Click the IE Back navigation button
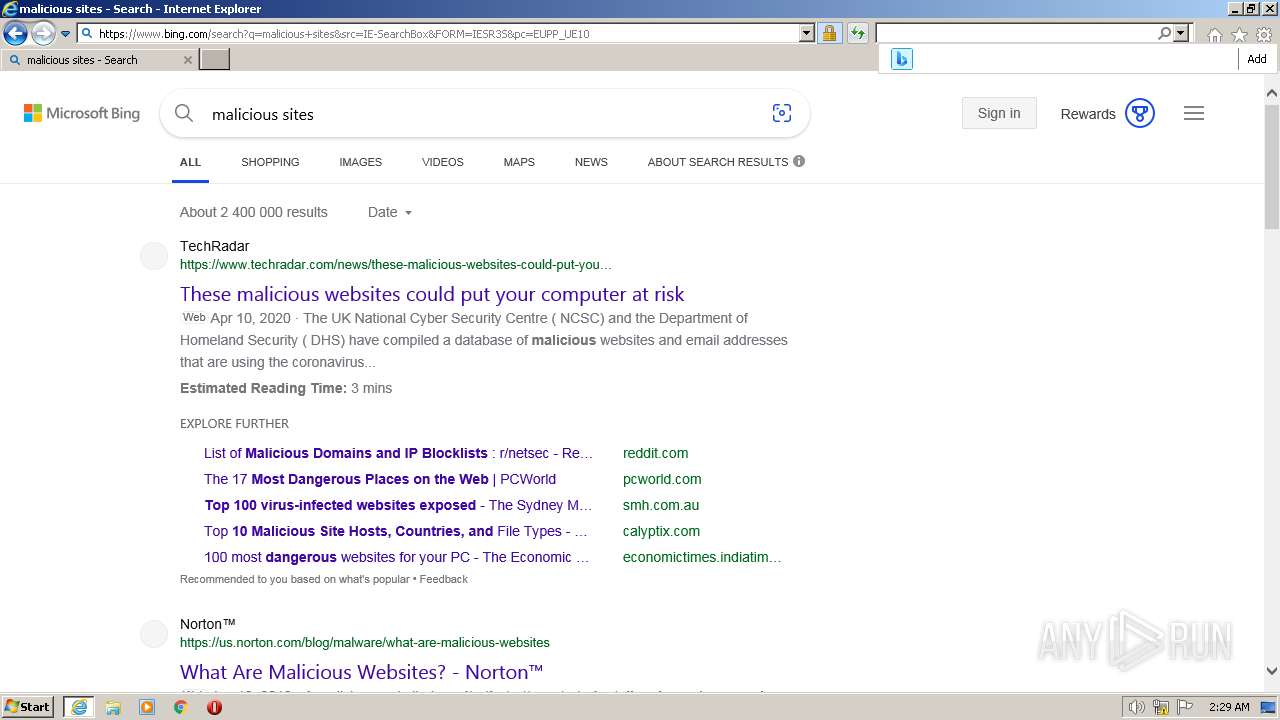 pos(15,33)
